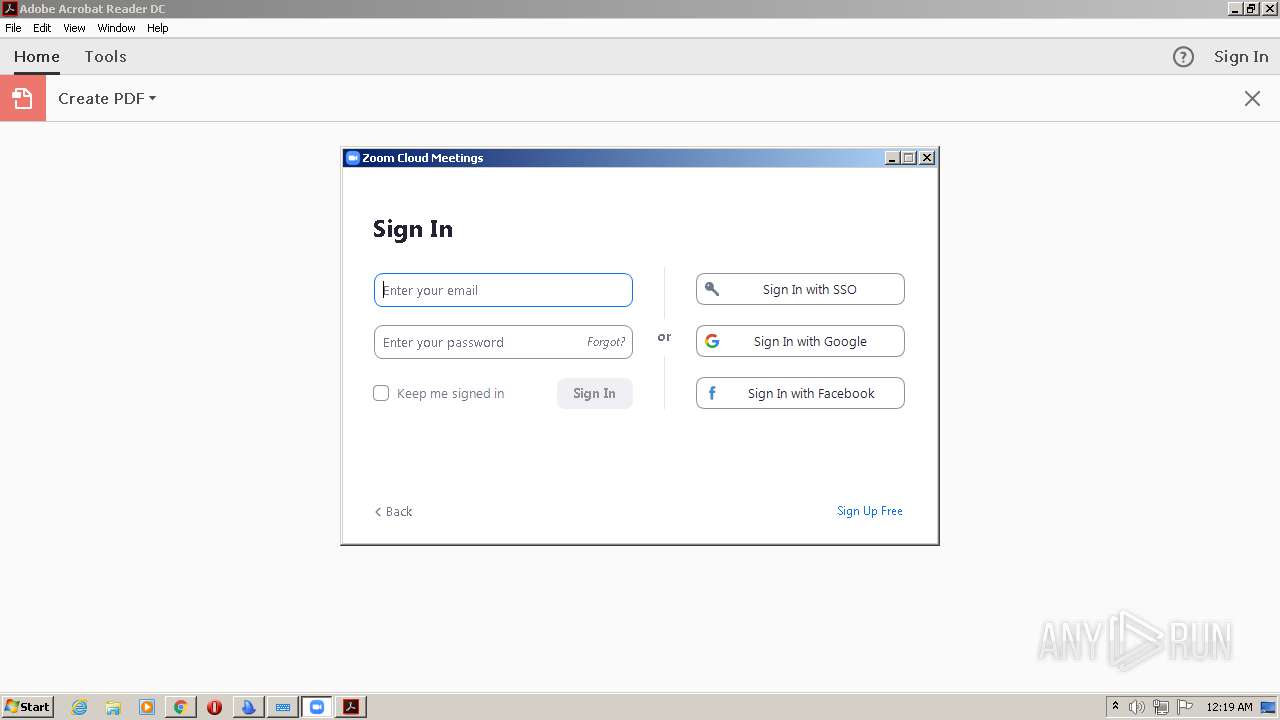The image size is (1280, 720).
Task: Choose Sign In with Facebook
Action: [x=800, y=393]
